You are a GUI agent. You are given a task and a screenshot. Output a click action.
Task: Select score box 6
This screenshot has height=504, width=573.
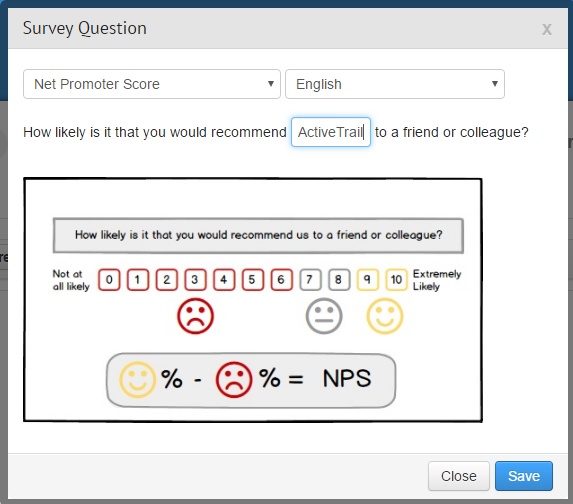(281, 280)
